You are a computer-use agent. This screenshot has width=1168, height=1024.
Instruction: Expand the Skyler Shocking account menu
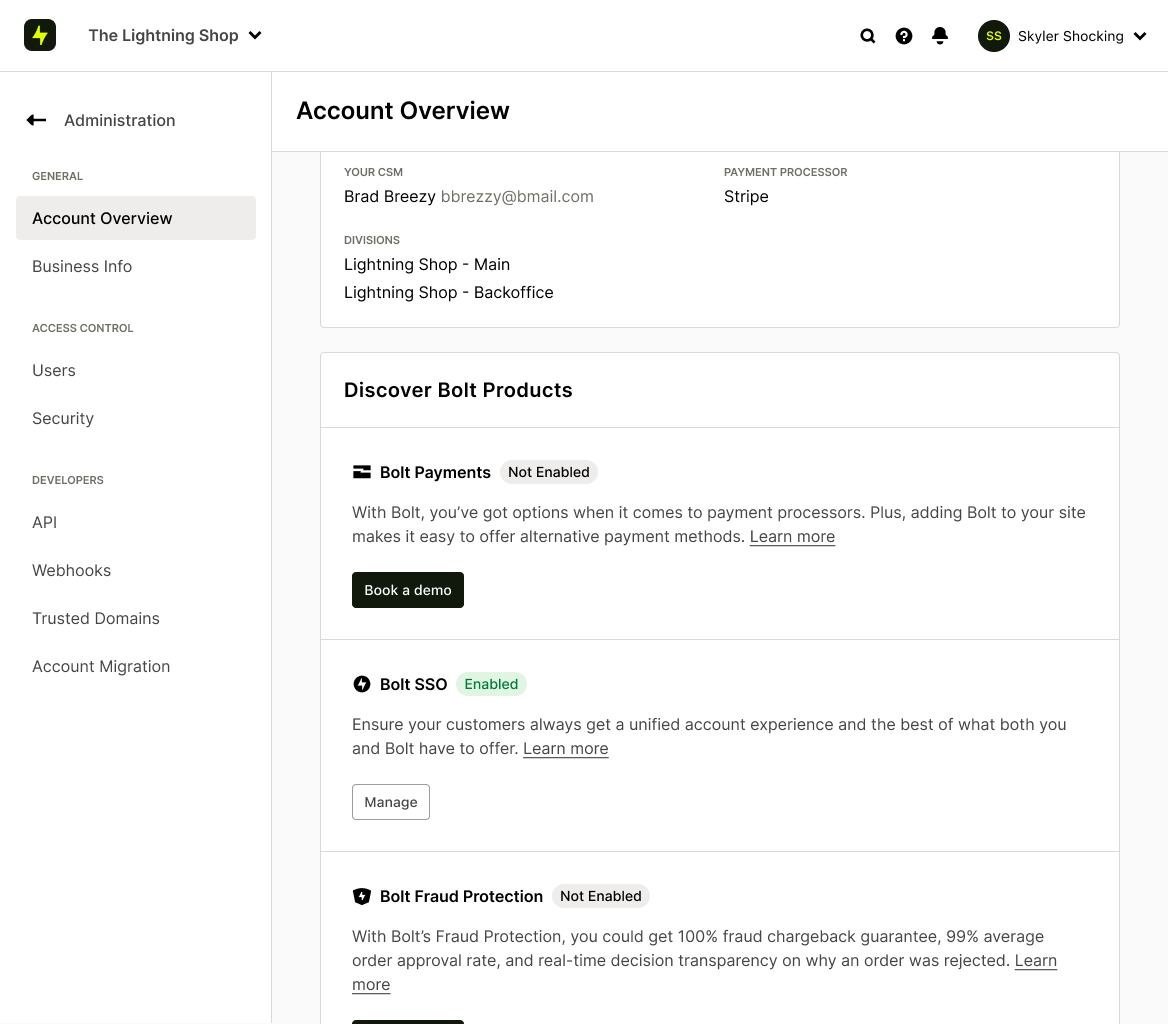point(1140,37)
